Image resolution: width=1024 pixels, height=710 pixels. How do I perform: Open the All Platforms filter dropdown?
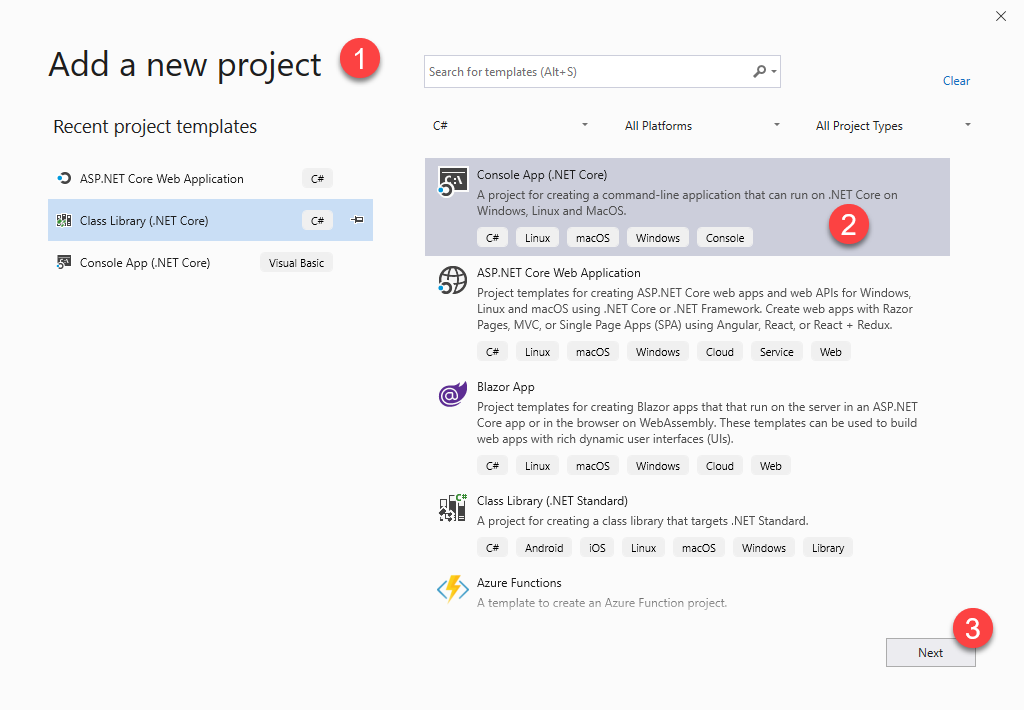pyautogui.click(x=702, y=125)
